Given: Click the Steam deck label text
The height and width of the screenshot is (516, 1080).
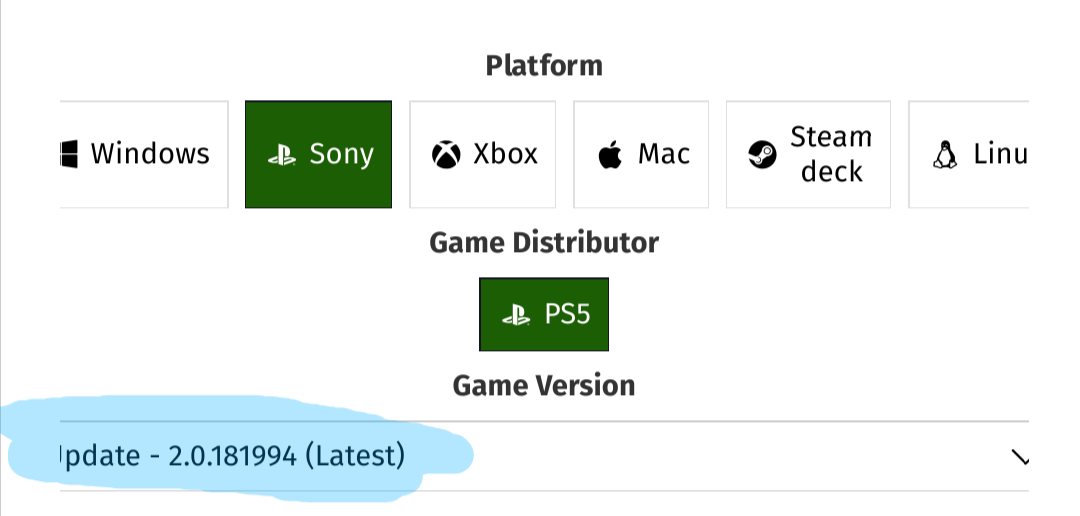Looking at the screenshot, I should pos(831,154).
